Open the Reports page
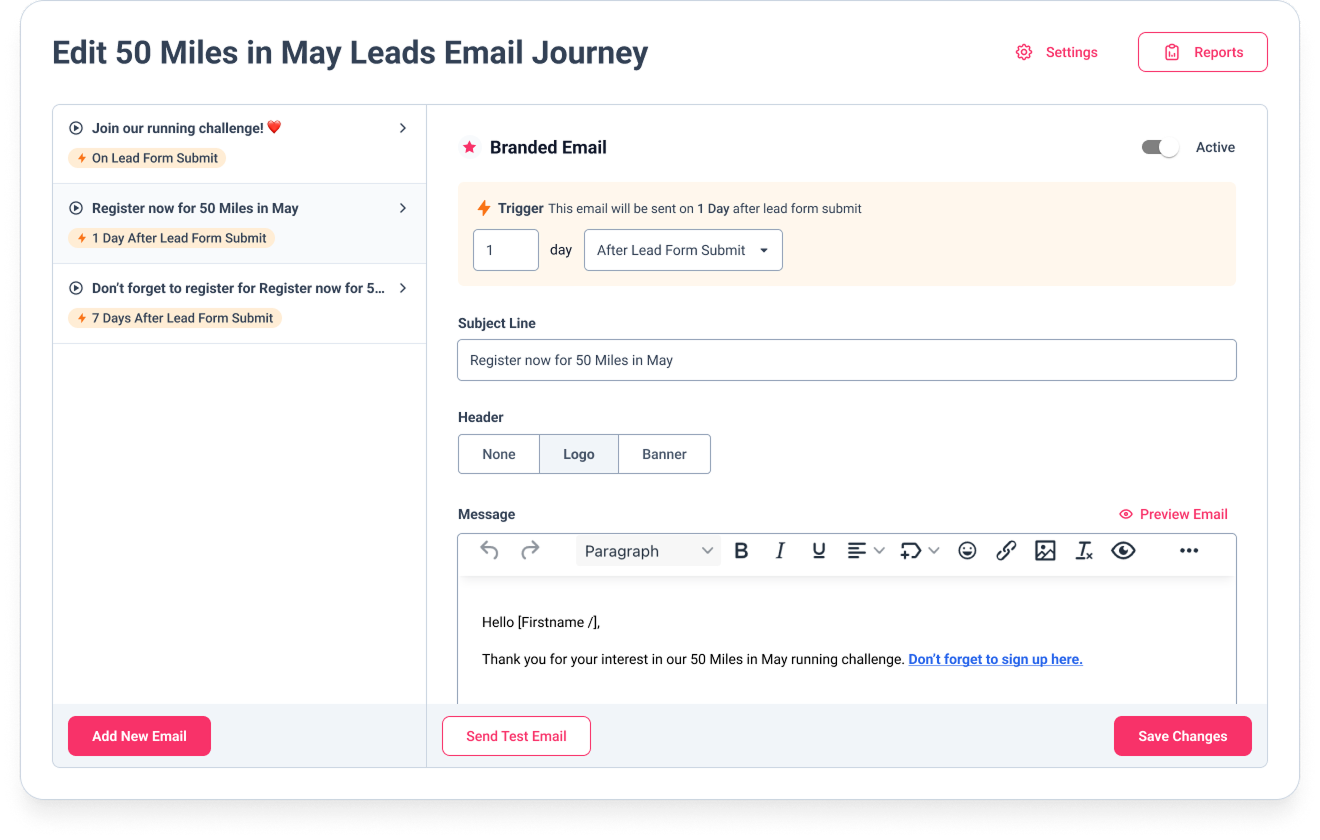The width and height of the screenshot is (1320, 840). [x=1203, y=52]
